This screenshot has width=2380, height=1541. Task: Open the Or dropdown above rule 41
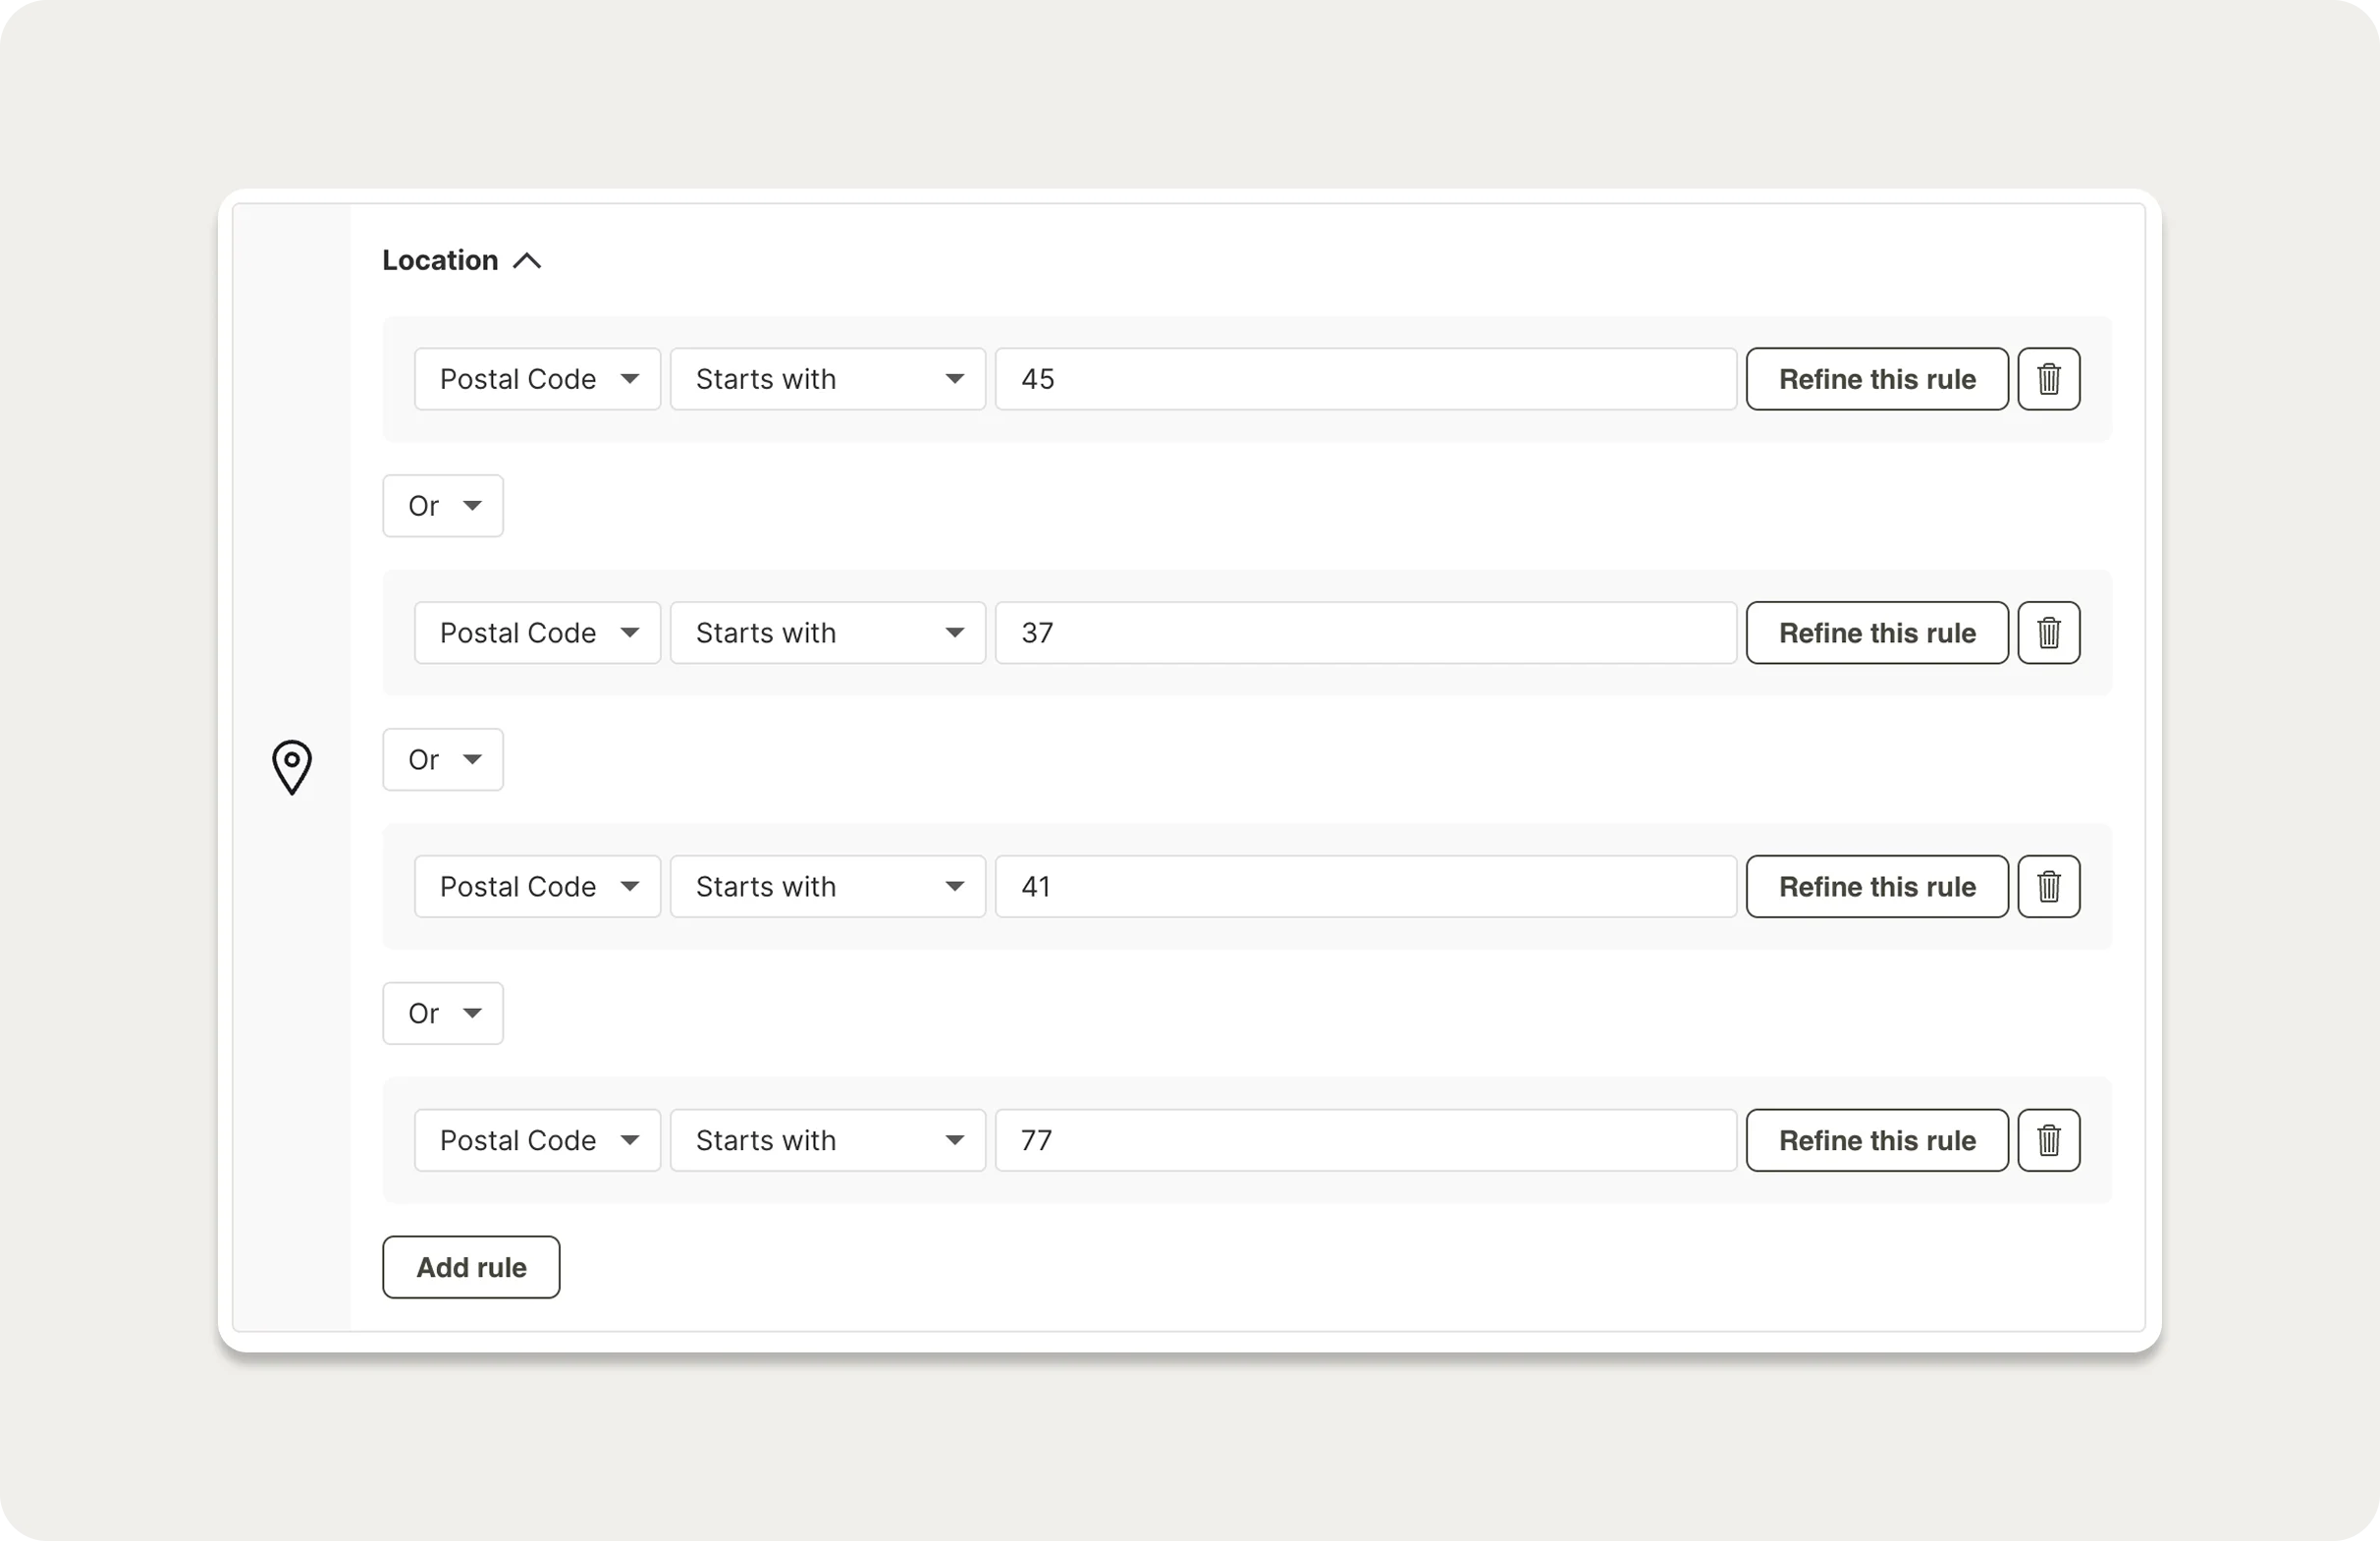coord(443,760)
